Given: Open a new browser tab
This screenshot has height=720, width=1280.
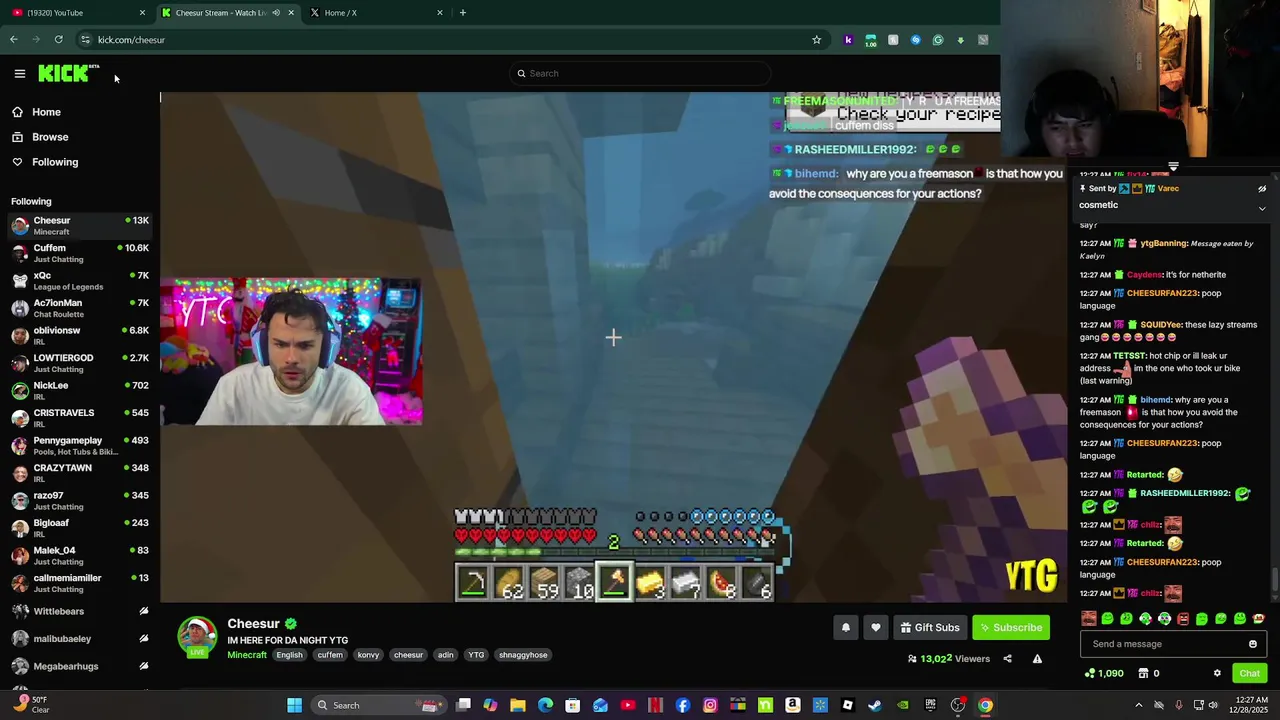Looking at the screenshot, I should 462,12.
